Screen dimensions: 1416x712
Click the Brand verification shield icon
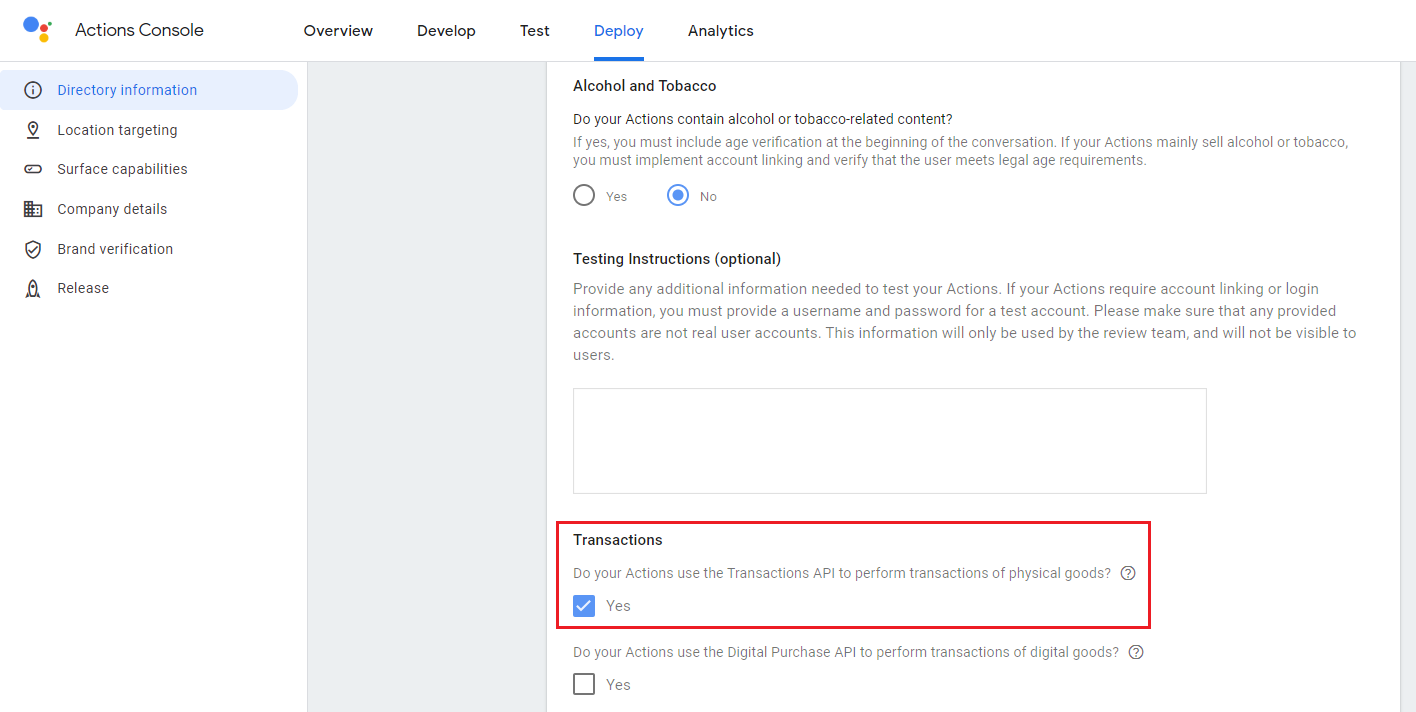33,249
